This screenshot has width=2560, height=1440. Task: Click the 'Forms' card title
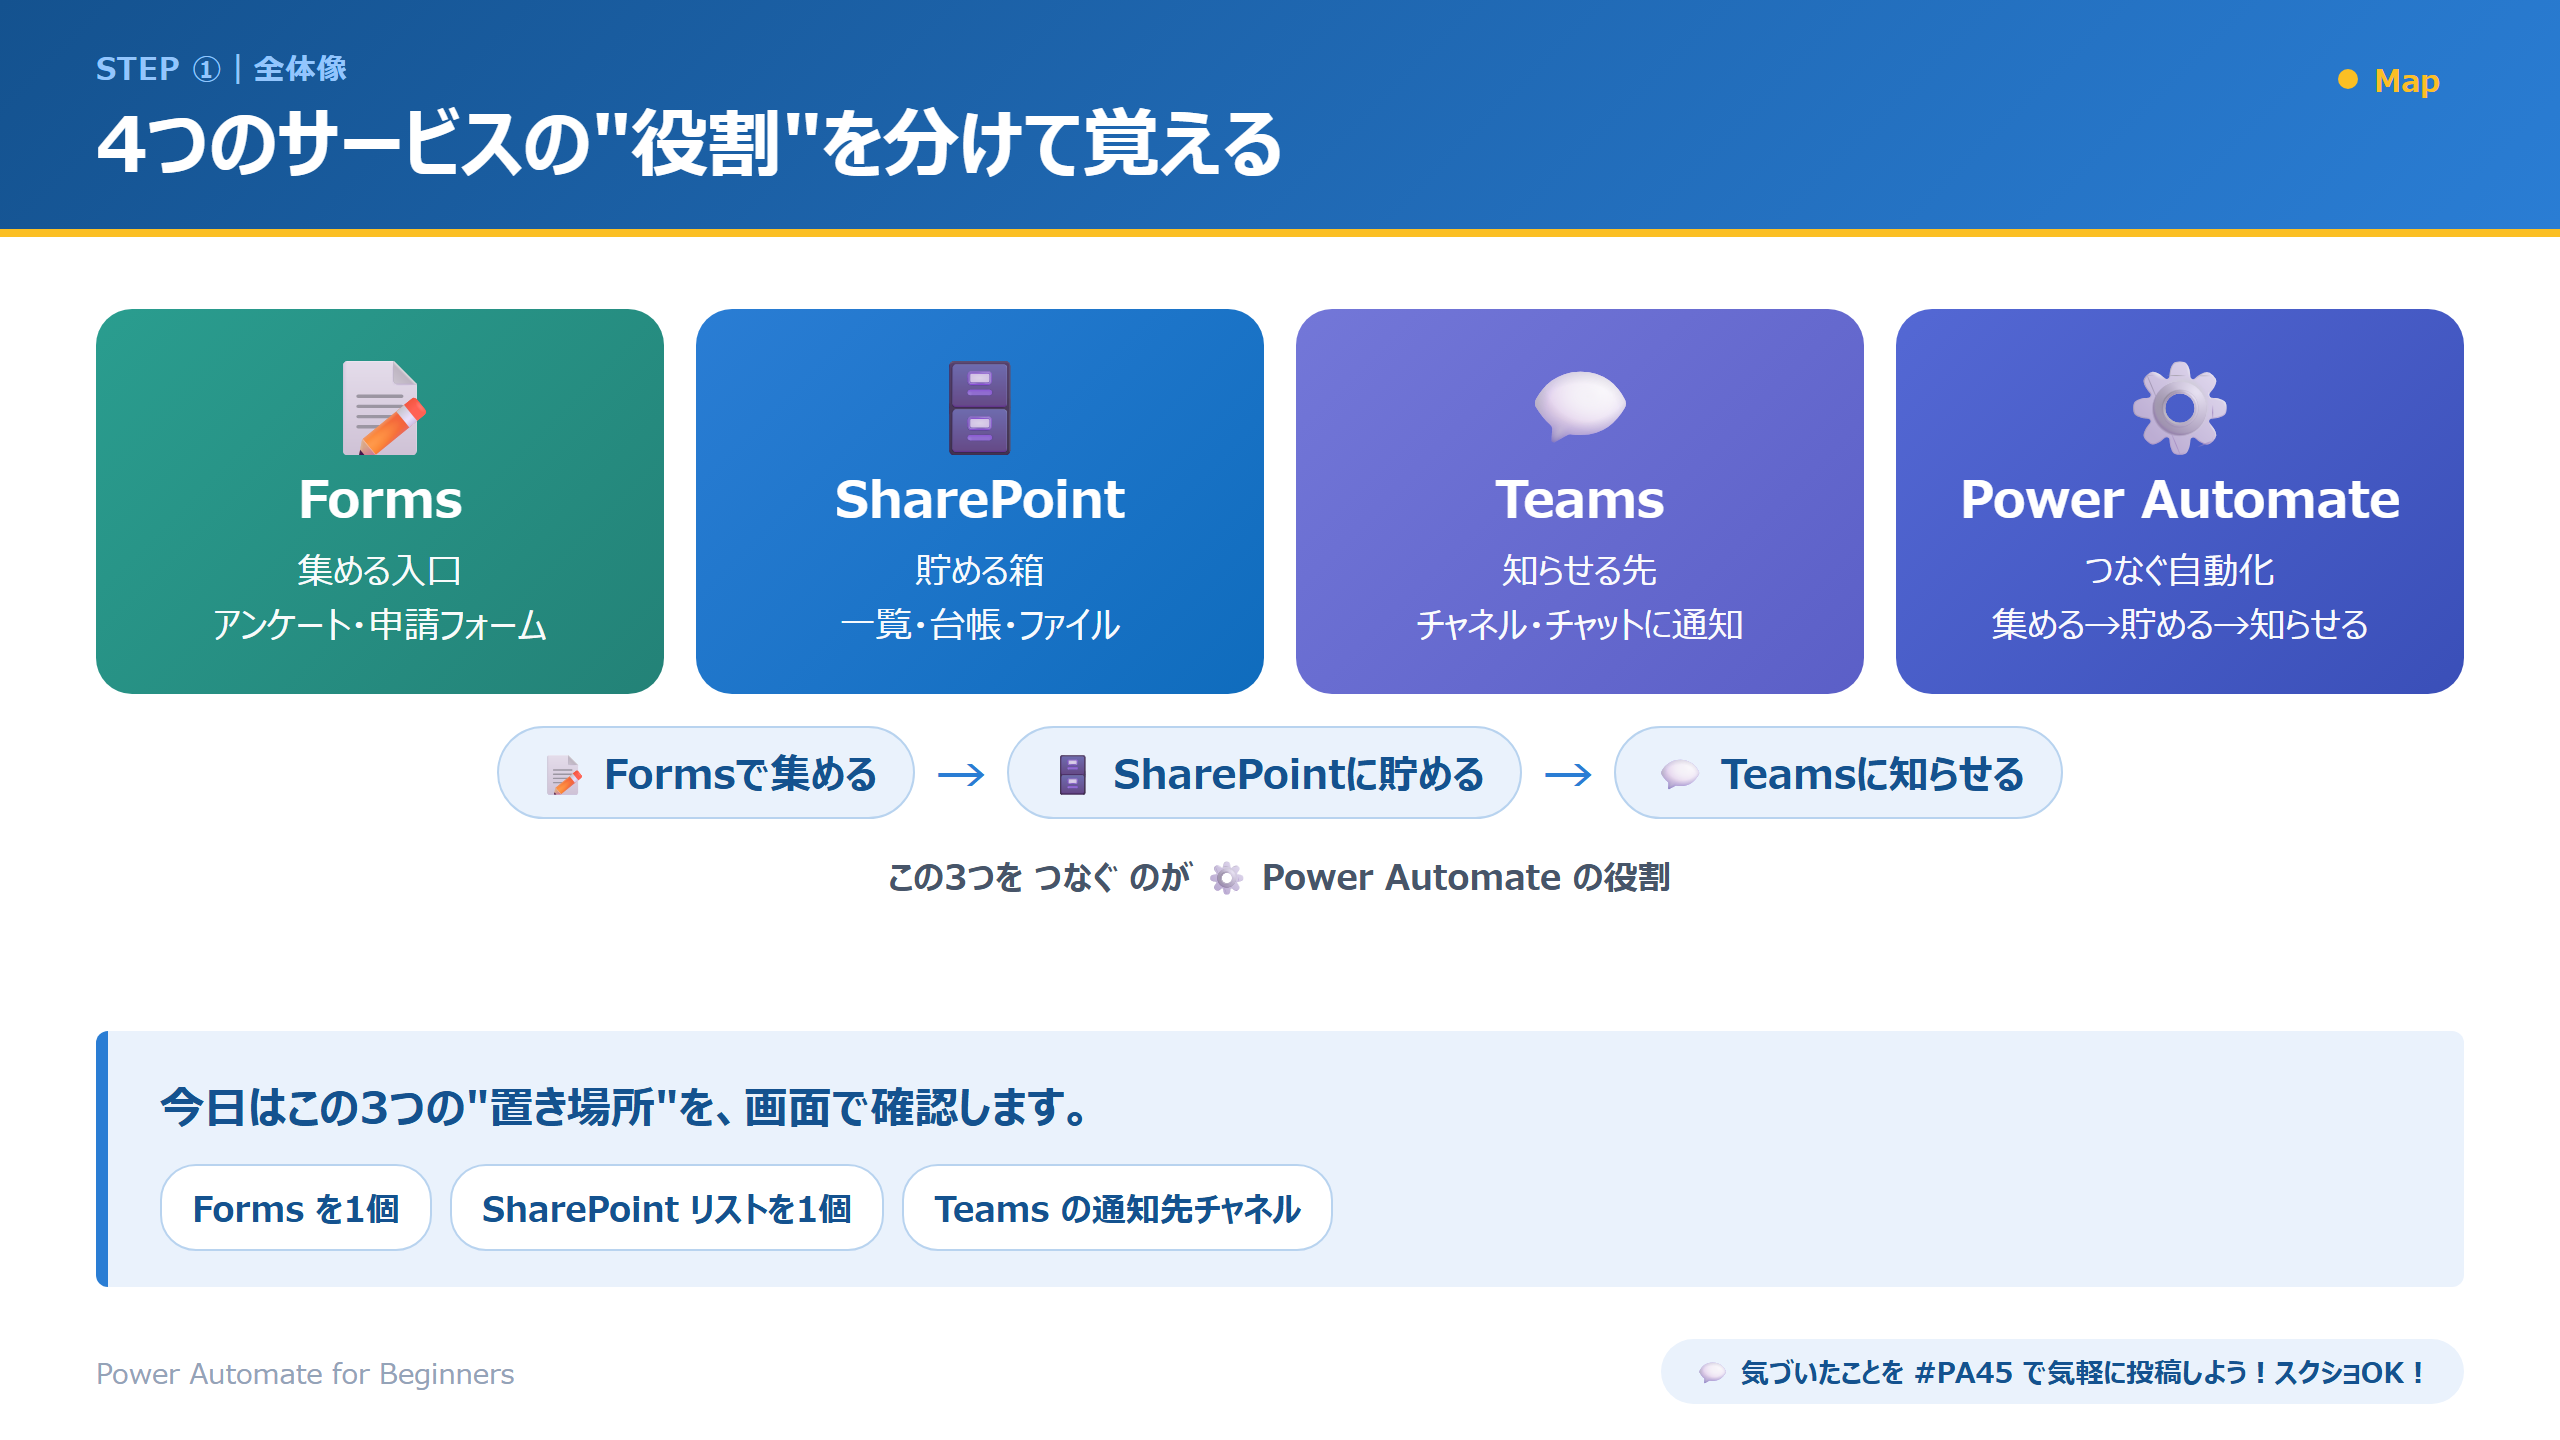380,499
